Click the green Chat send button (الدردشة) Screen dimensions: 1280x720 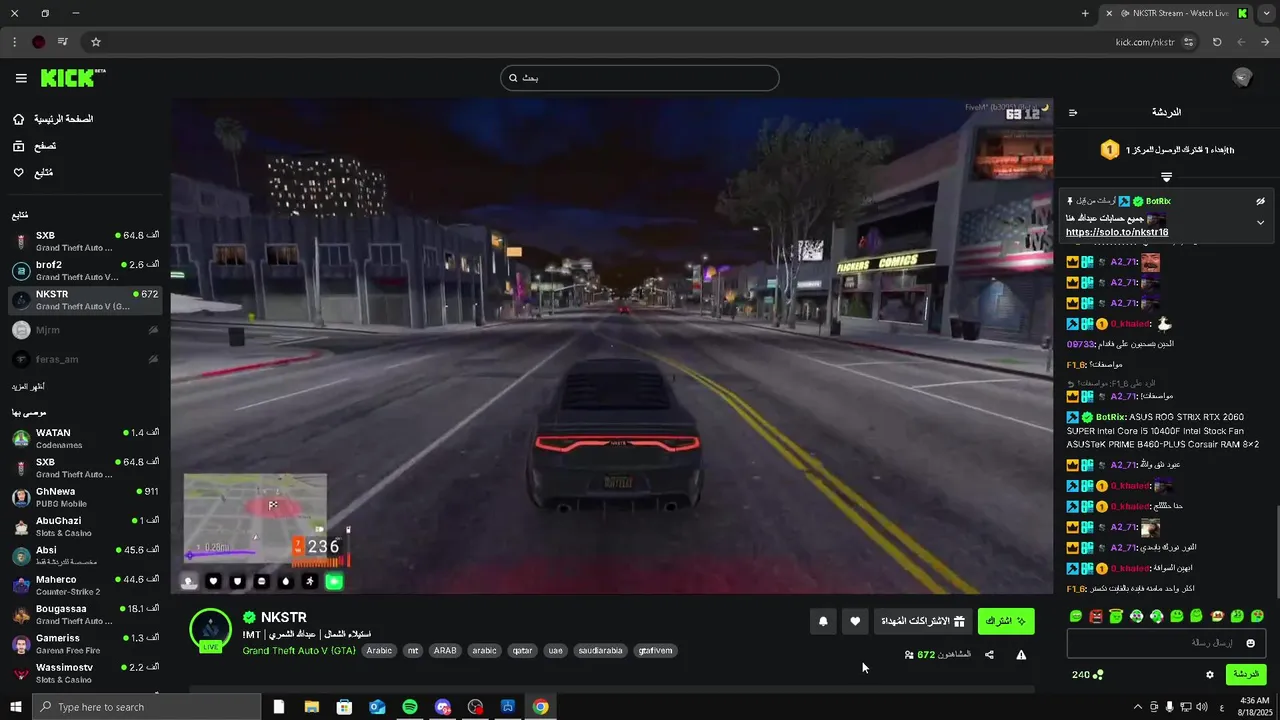tap(1246, 675)
